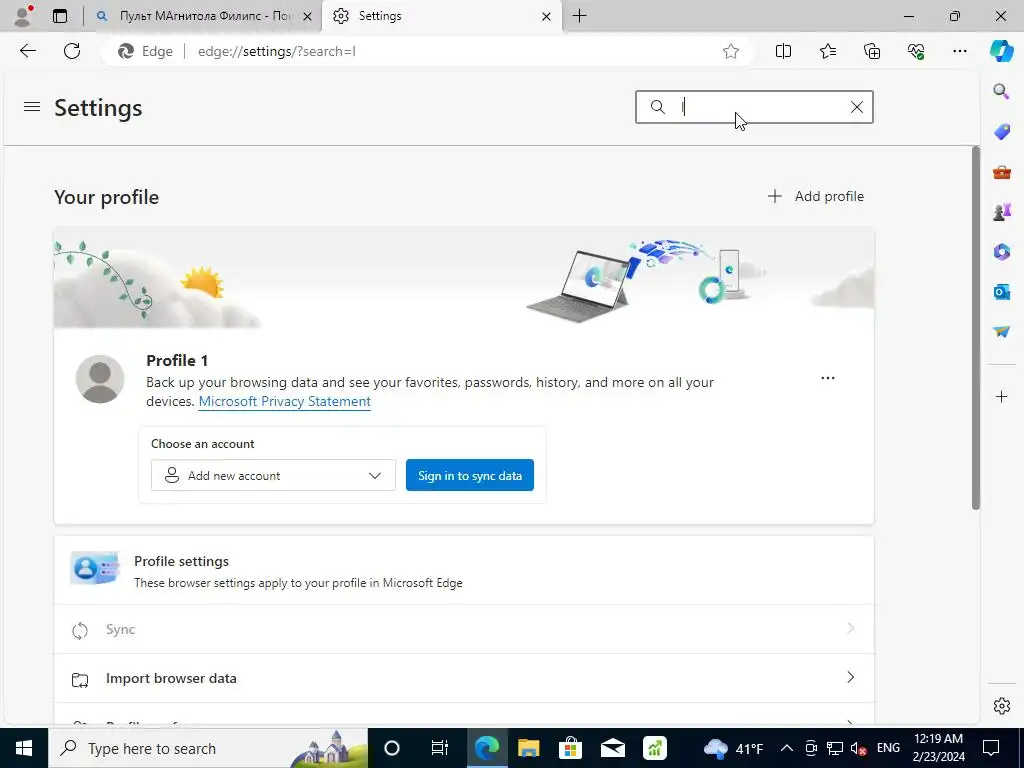Viewport: 1024px width, 768px height.
Task: Open File Explorer from taskbar
Action: pos(528,748)
